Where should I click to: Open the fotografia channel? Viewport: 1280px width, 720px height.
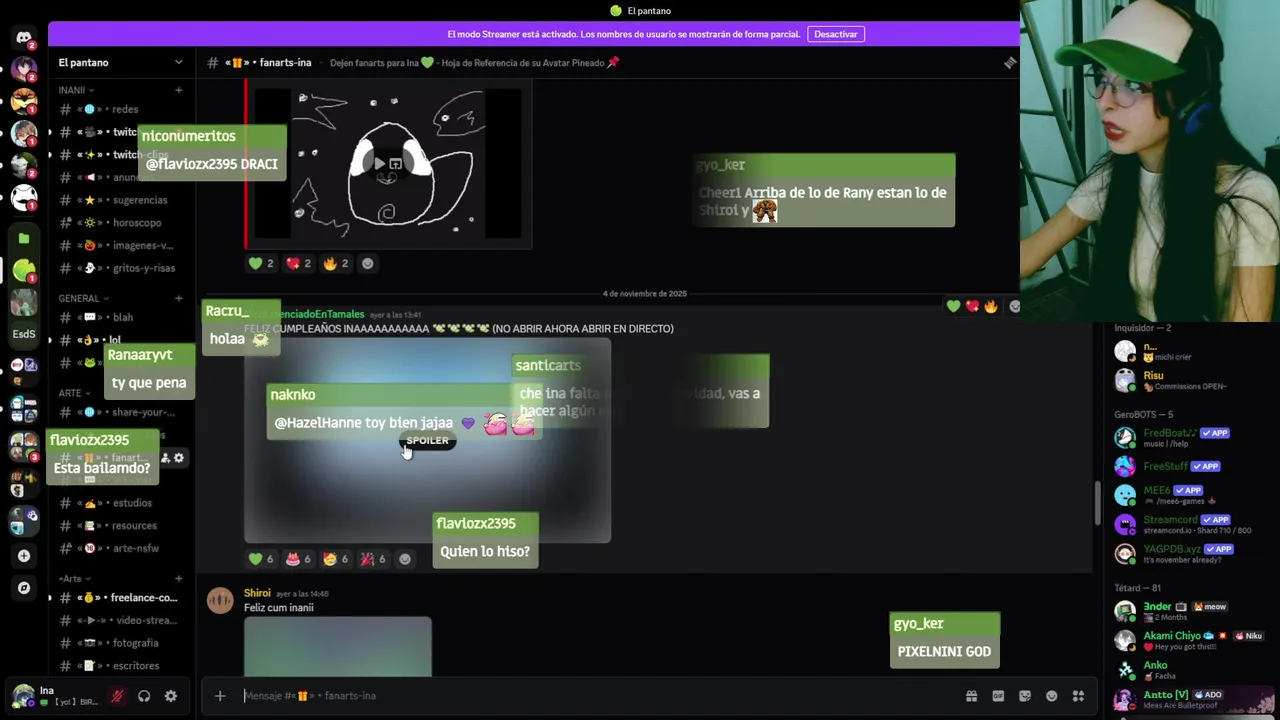(x=120, y=643)
